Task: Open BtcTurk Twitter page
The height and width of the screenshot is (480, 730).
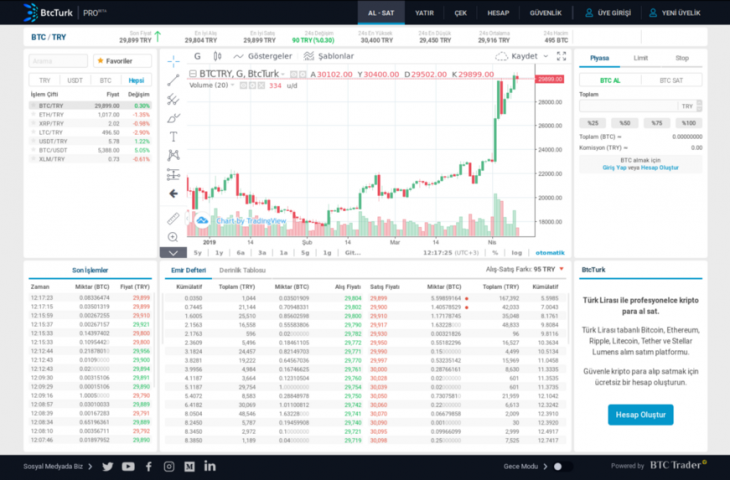Action: coord(108,466)
